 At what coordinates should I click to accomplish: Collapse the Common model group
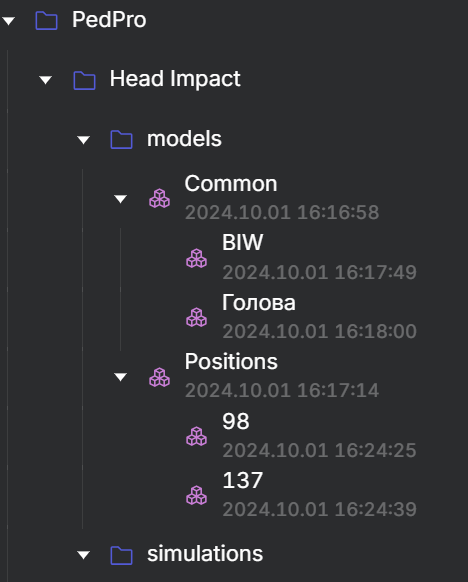click(120, 199)
